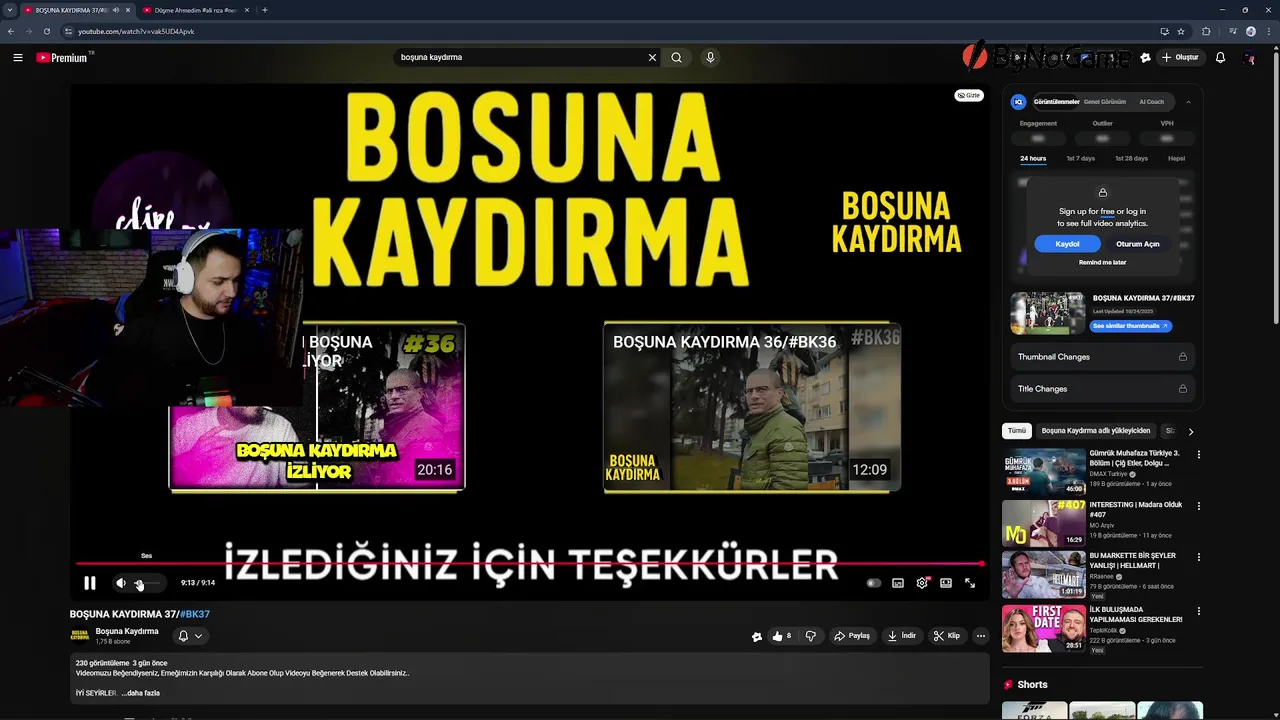Select the Görüntülenmeler tab
The height and width of the screenshot is (720, 1280).
(1056, 102)
